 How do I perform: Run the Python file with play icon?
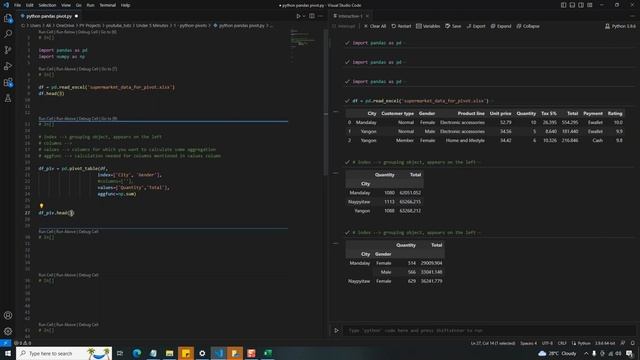point(298,16)
